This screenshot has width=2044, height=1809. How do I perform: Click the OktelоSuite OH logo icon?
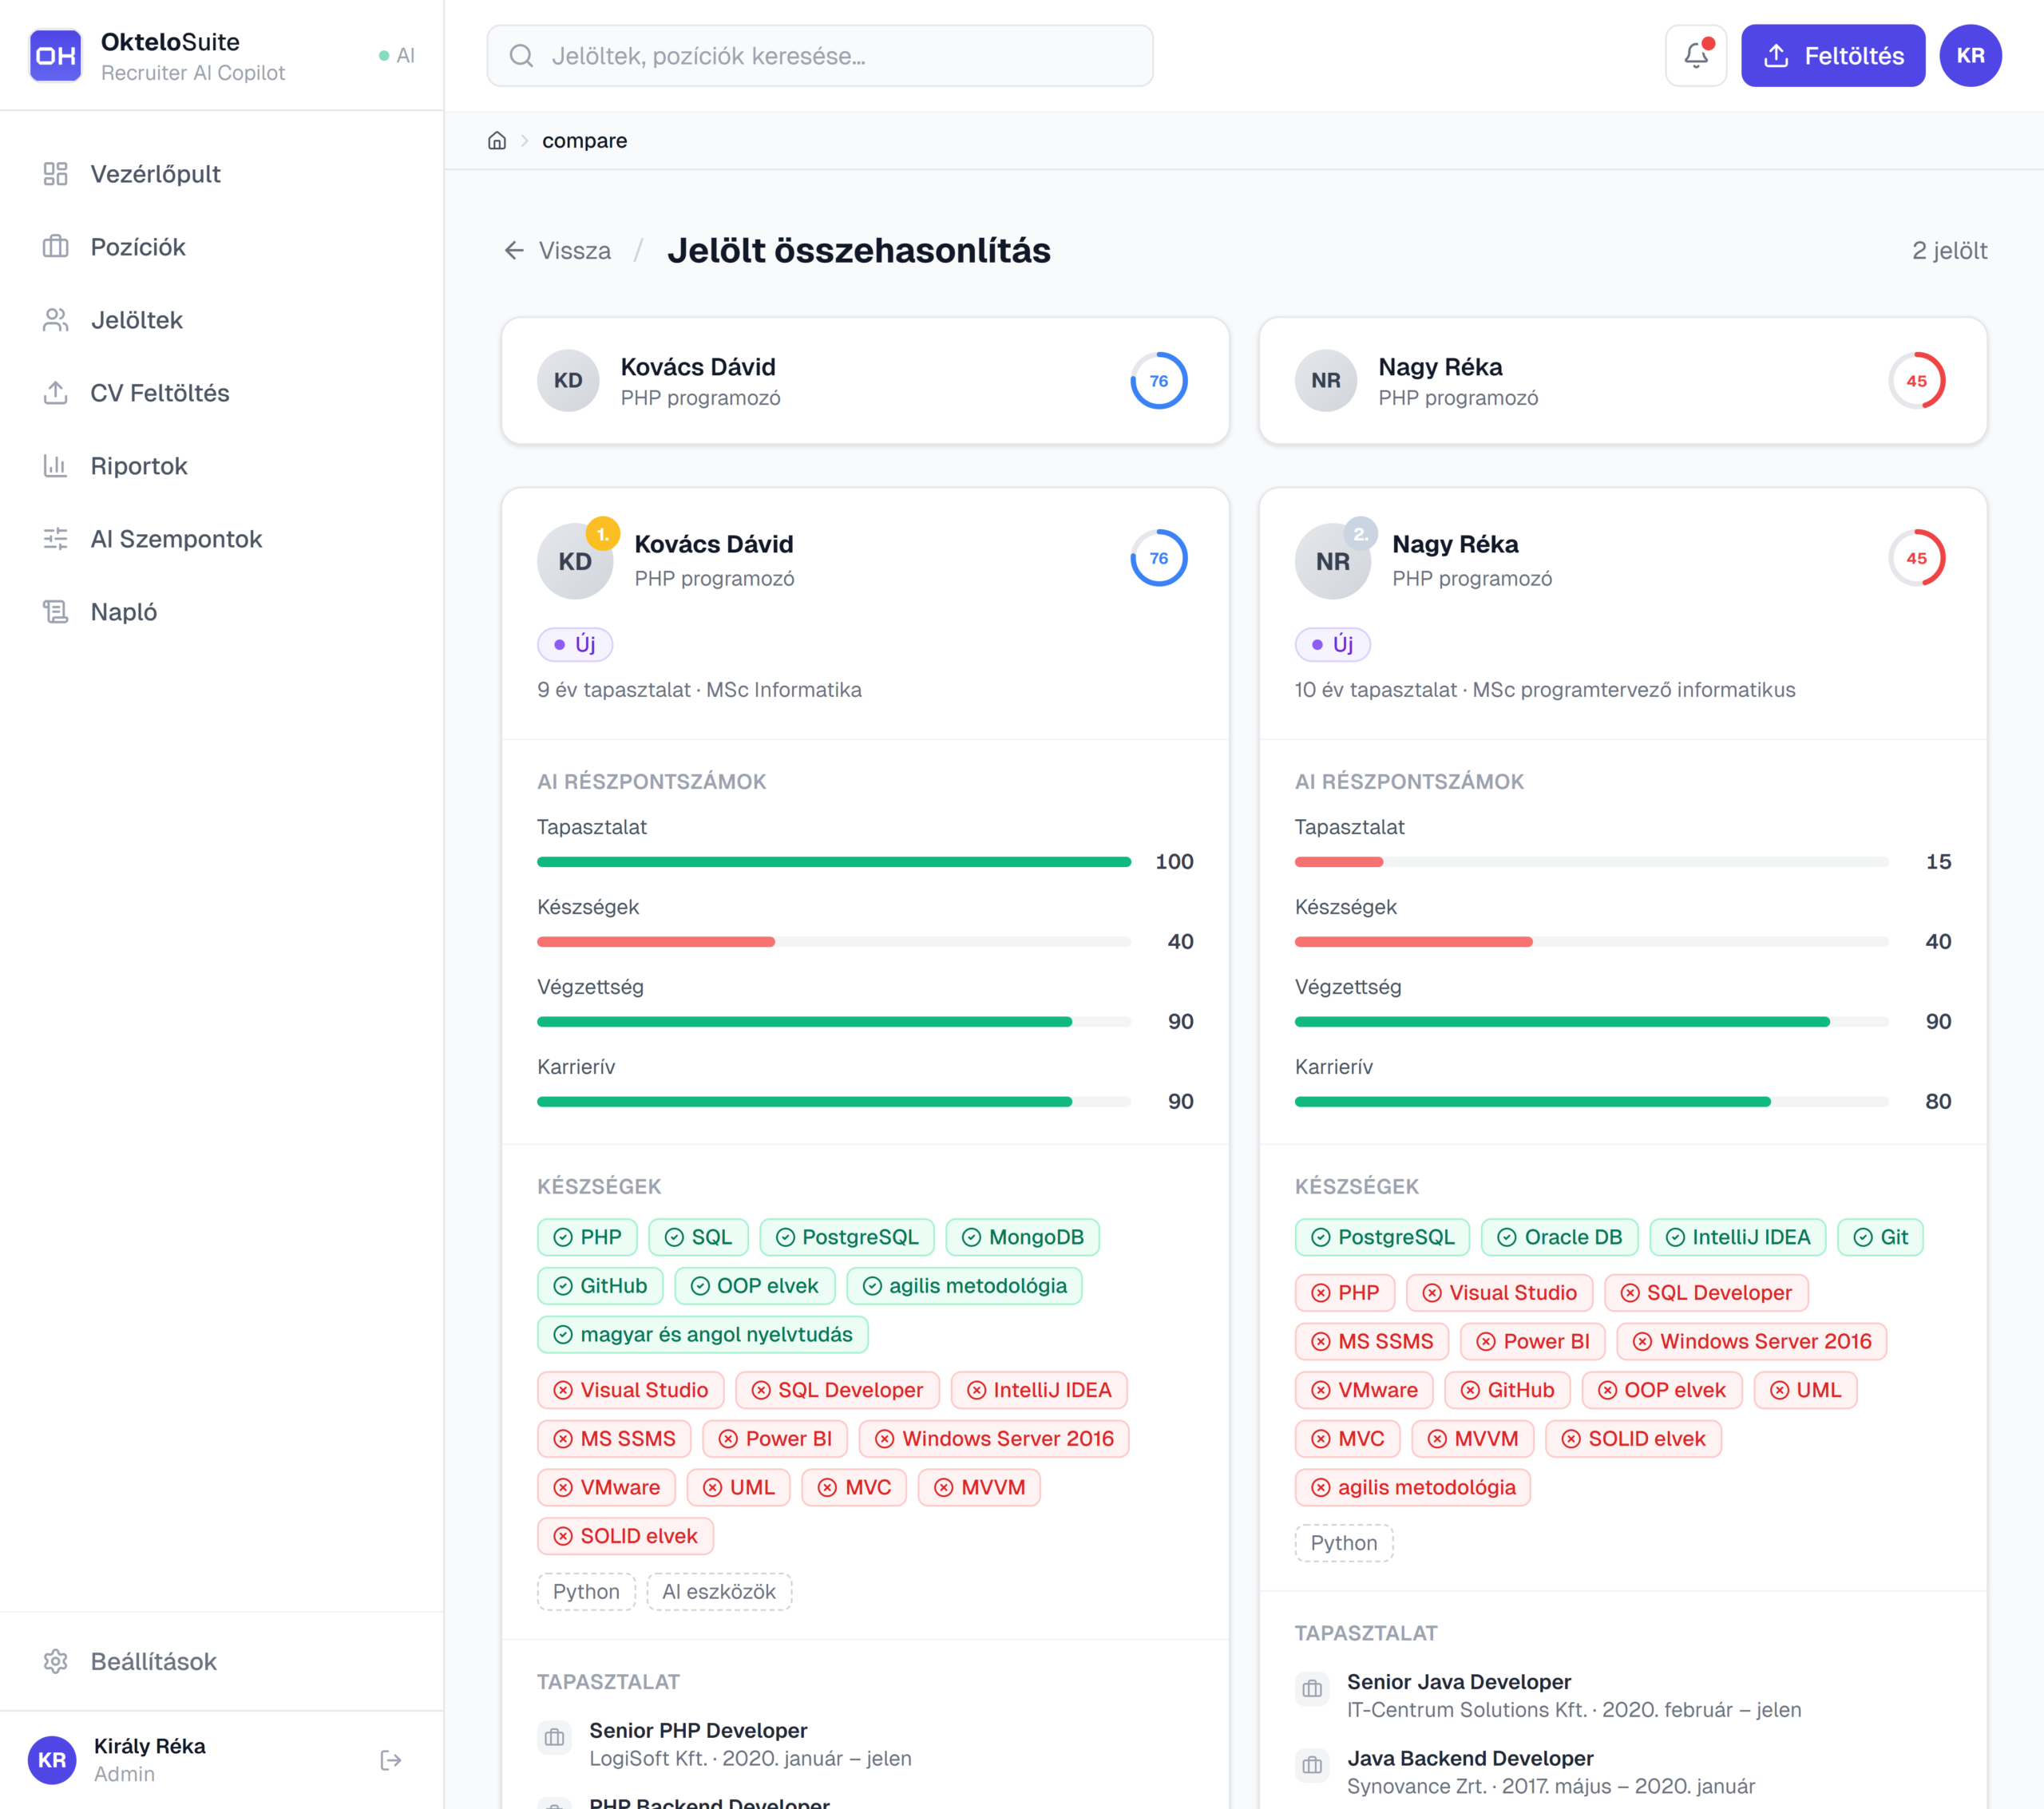55,55
